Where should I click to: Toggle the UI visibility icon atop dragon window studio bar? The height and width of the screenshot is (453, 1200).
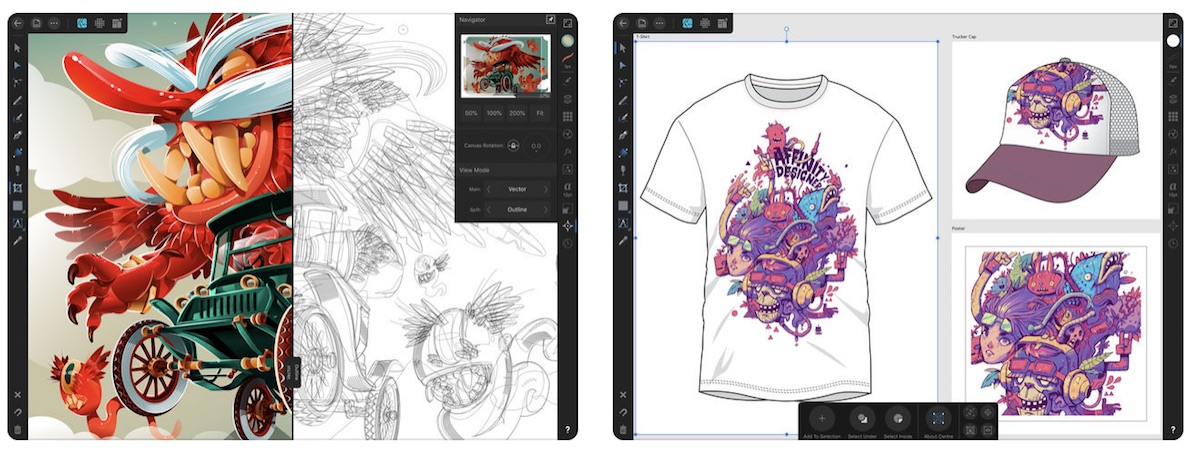(567, 21)
